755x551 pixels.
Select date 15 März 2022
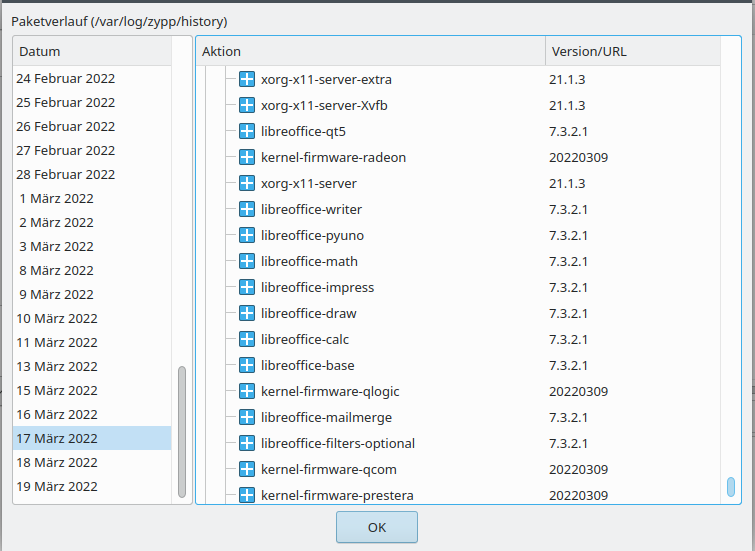click(92, 391)
